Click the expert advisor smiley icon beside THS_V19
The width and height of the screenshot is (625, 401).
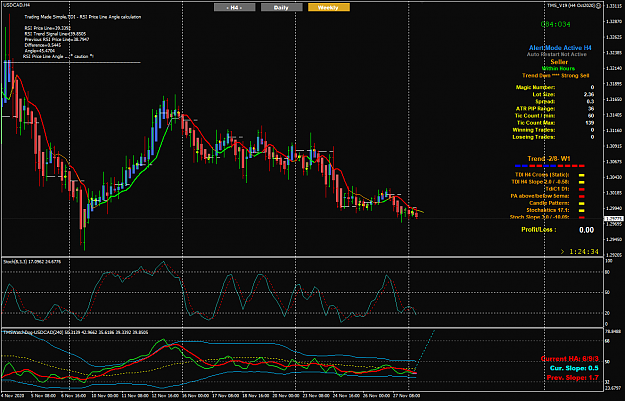click(x=598, y=6)
